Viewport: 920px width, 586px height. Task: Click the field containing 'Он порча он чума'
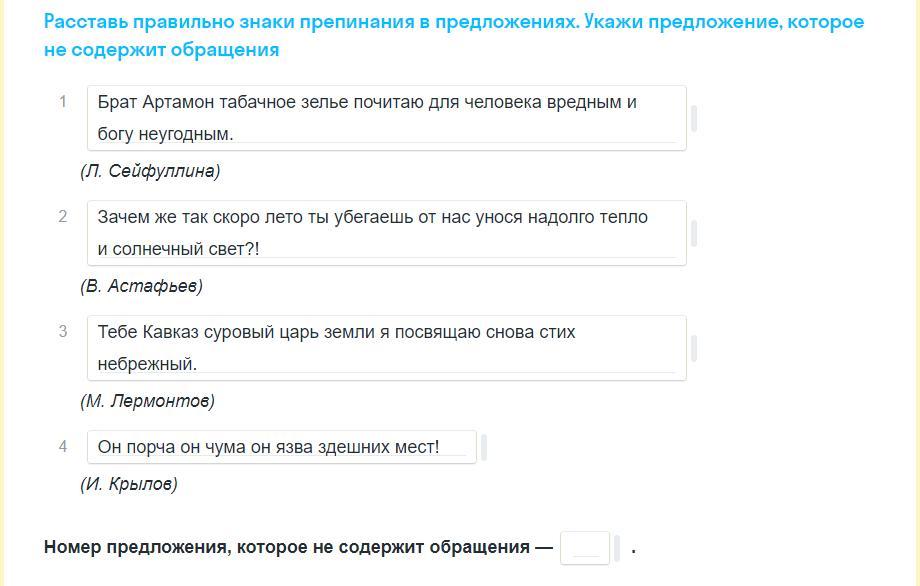click(282, 447)
